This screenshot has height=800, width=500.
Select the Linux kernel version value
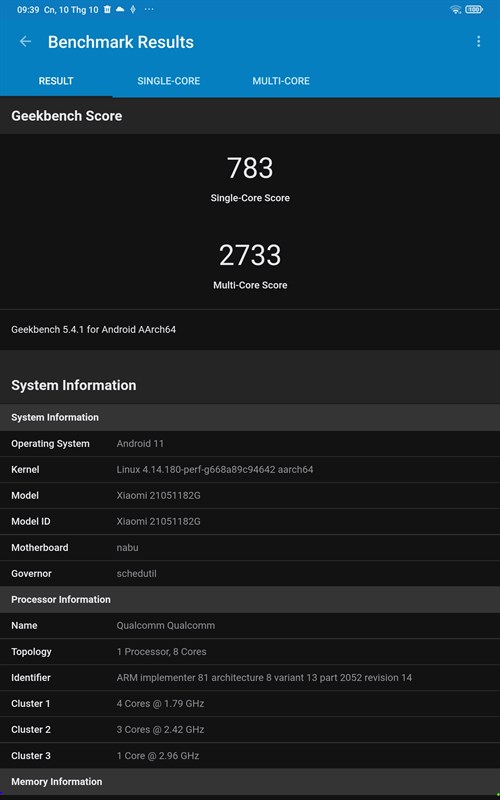point(215,469)
